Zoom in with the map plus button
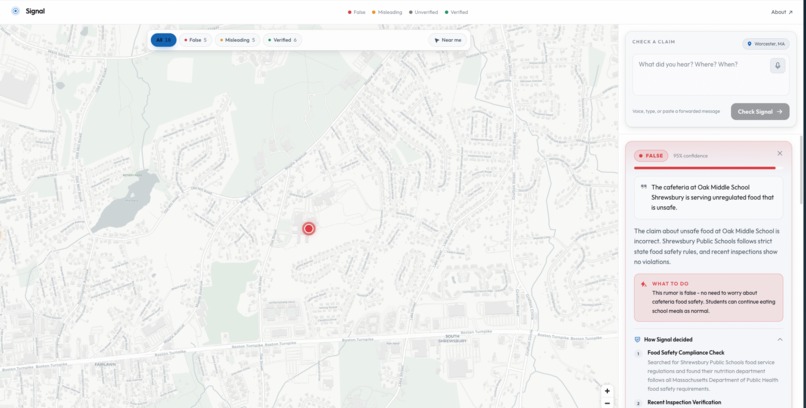Screen dimensions: 806x408 pos(607,391)
